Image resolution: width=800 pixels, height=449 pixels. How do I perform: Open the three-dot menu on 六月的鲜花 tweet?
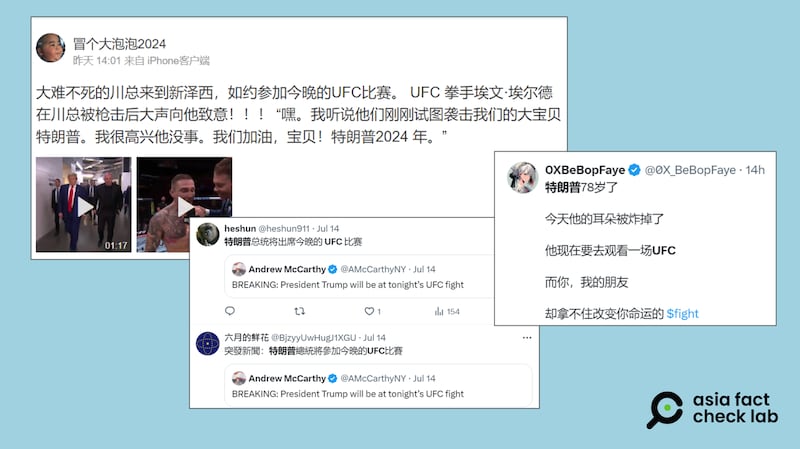coord(527,338)
